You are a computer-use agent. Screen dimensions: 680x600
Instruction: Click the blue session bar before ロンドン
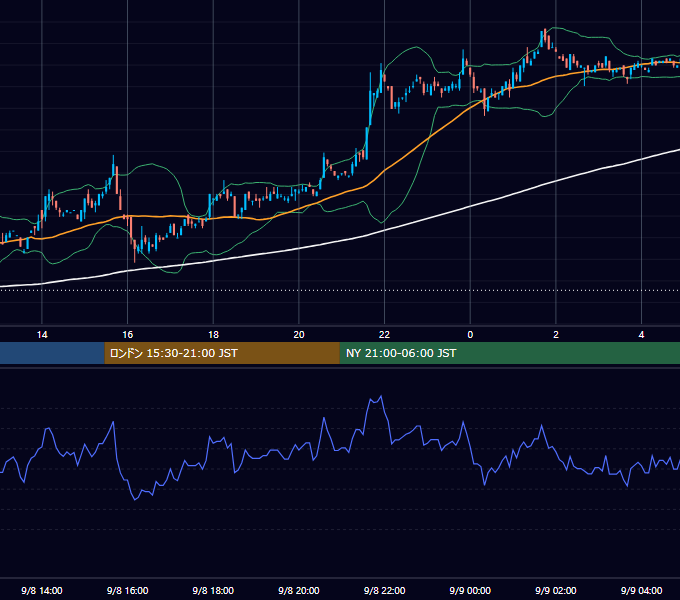52,353
